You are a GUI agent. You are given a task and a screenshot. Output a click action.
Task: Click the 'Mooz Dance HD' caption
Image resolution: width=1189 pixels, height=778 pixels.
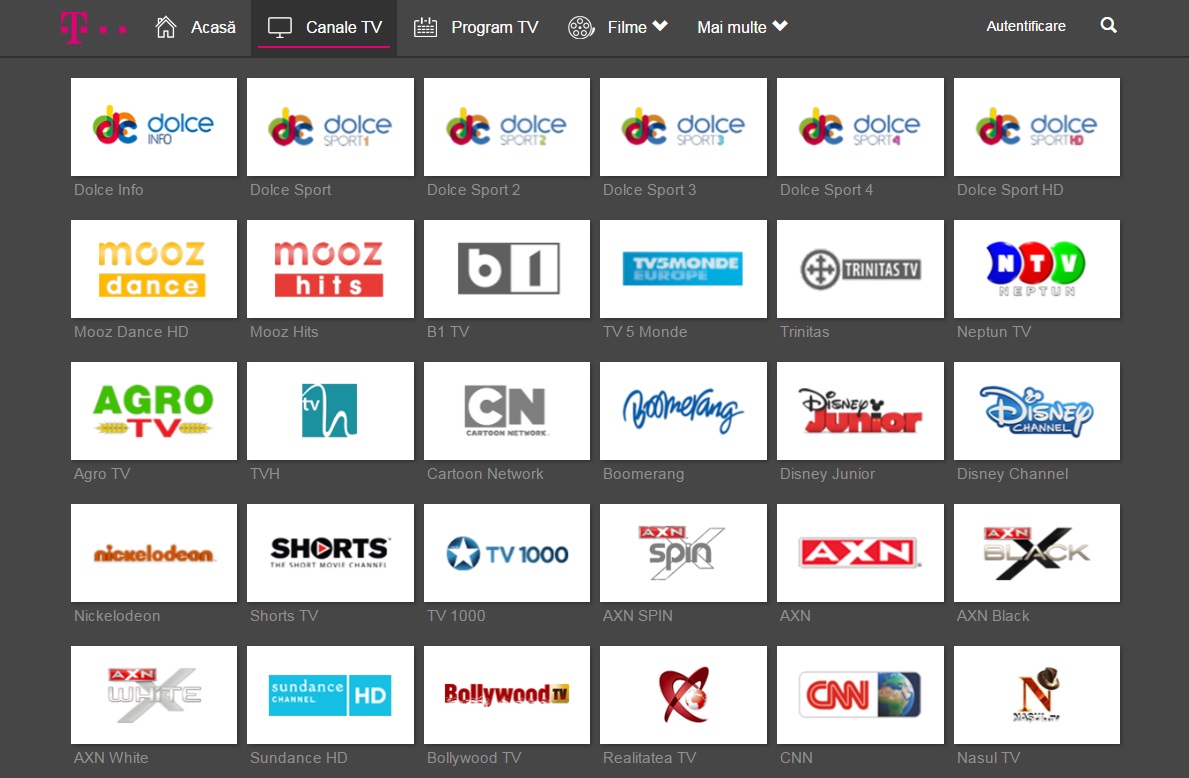click(130, 331)
